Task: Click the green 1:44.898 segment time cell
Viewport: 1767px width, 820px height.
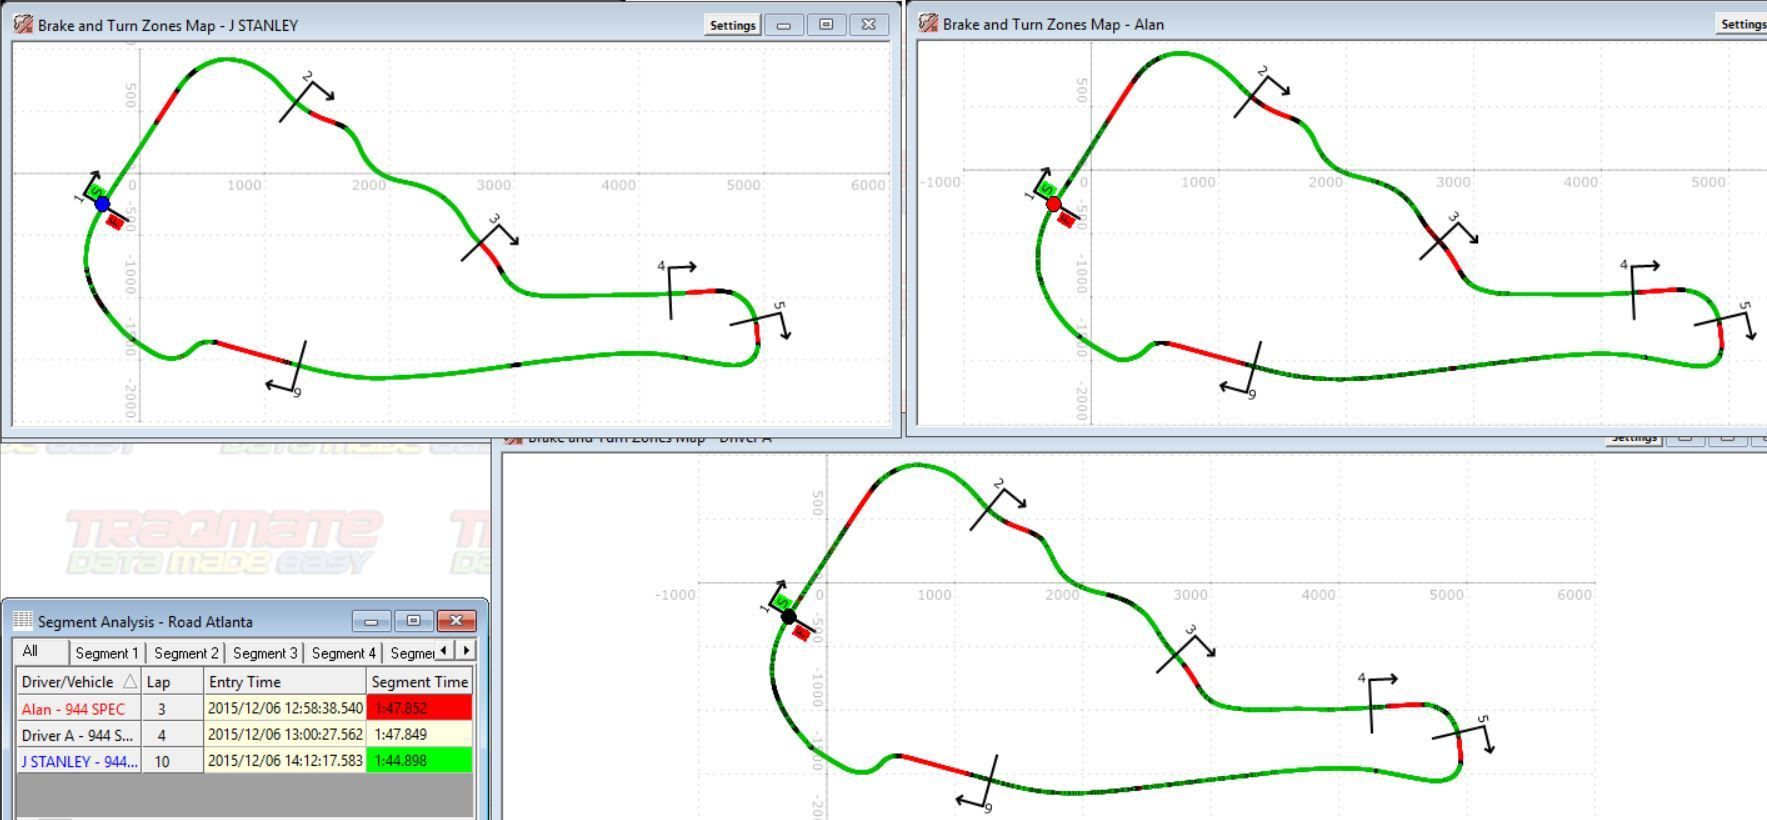Action: 419,761
